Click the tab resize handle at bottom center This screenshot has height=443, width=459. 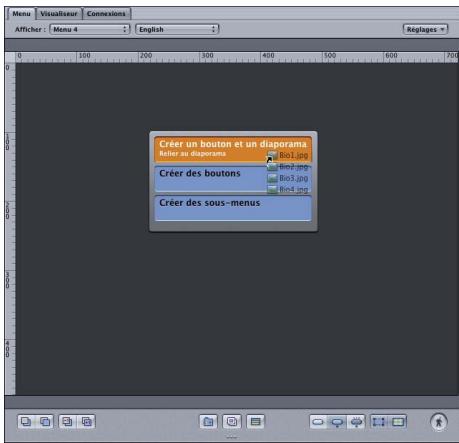(x=231, y=437)
